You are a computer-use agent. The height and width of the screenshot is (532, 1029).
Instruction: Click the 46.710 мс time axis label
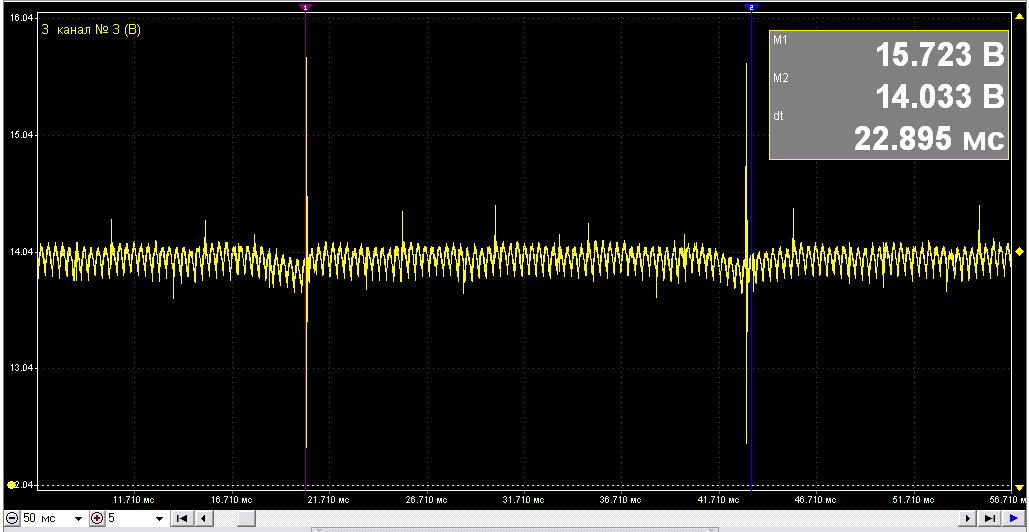[x=816, y=500]
